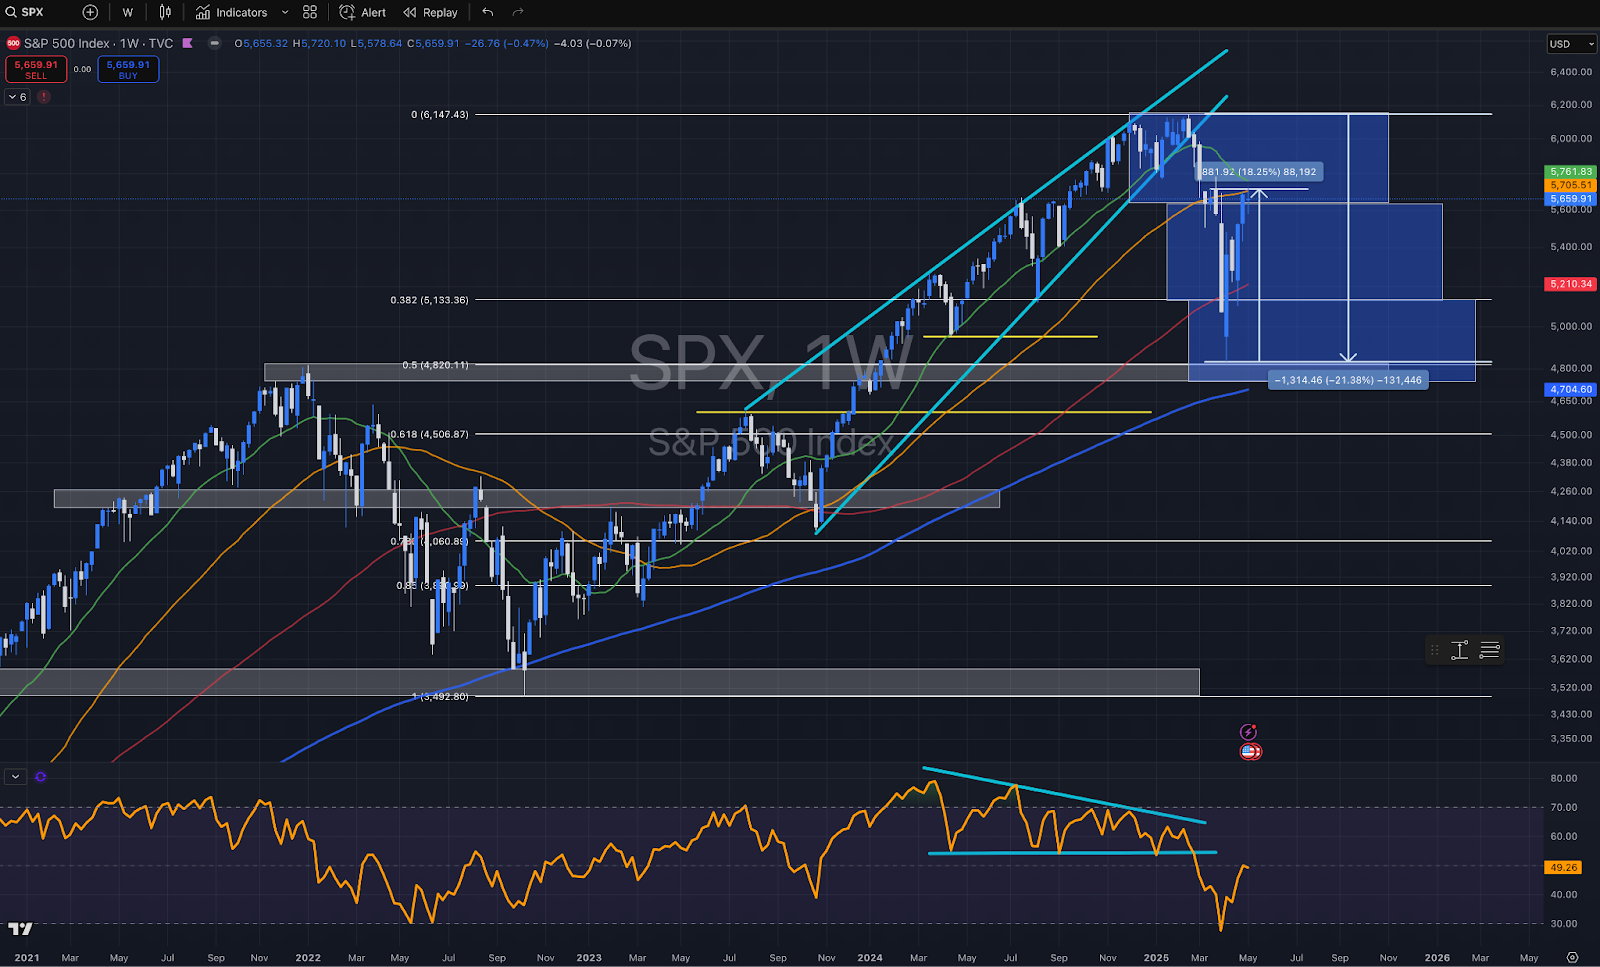
Task: Click the S&P 500 Index chart title
Action: (x=98, y=43)
